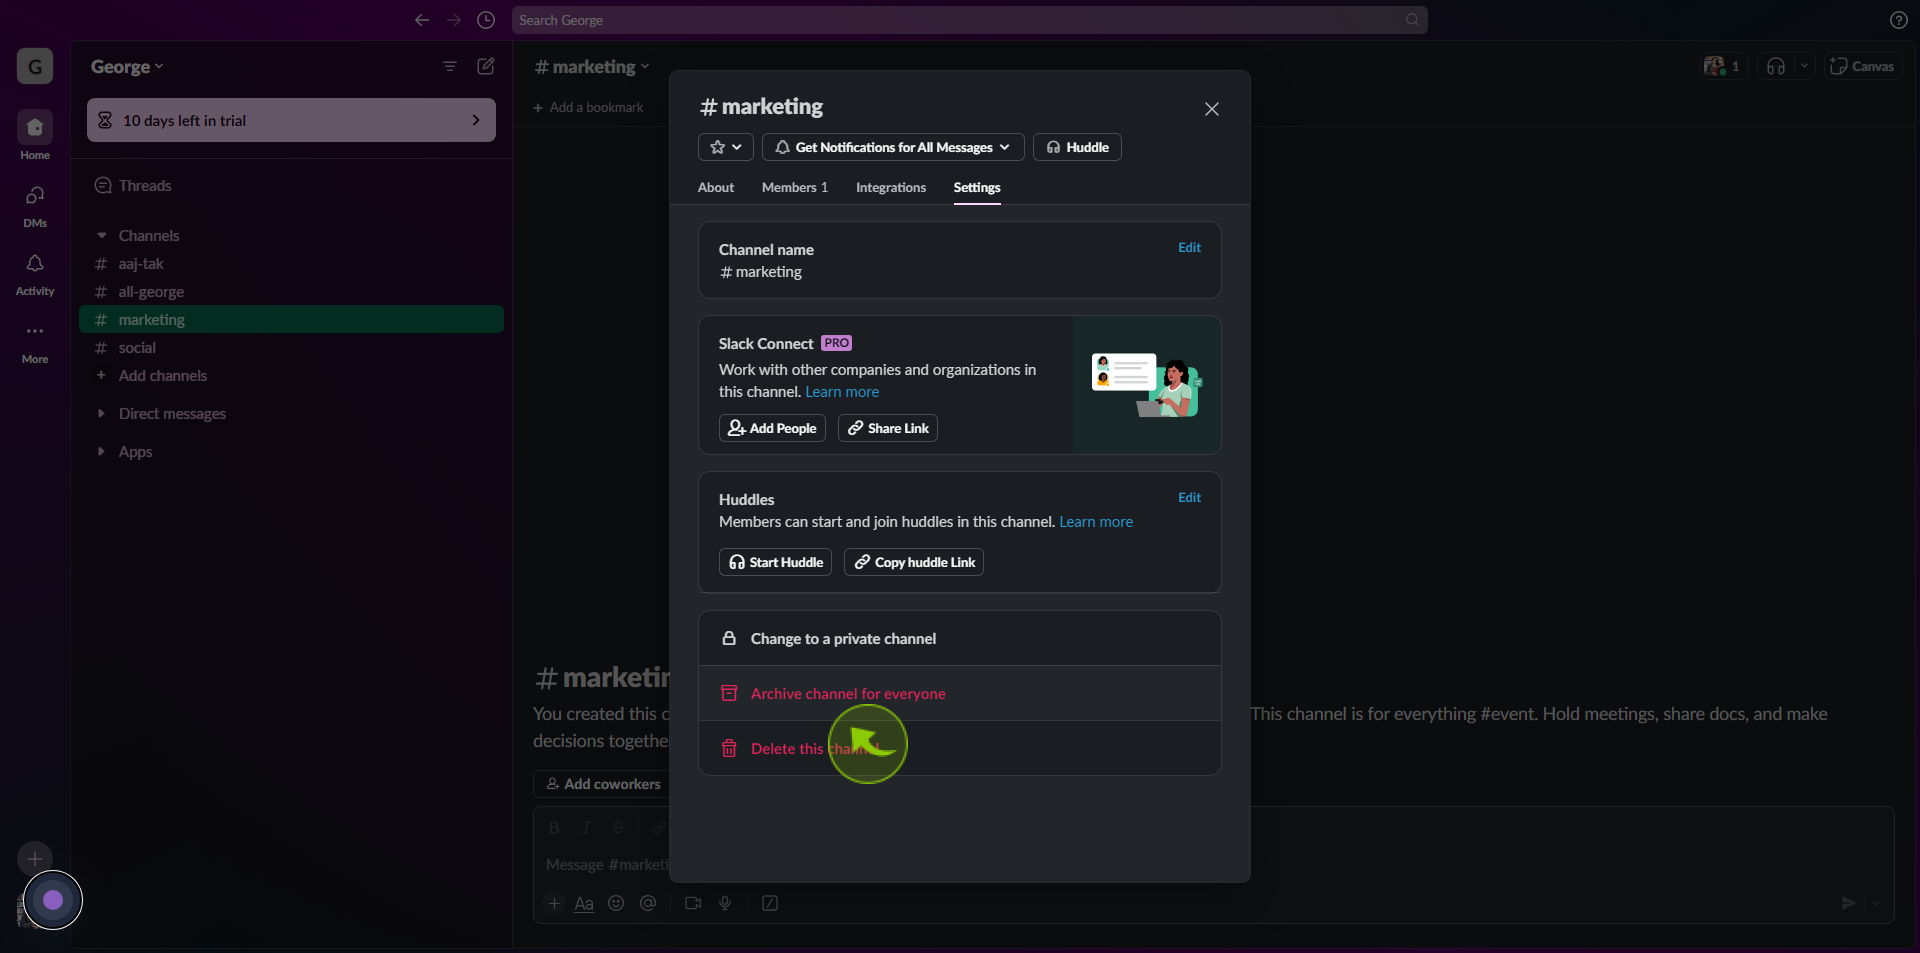Open the star channel dropdown
The image size is (1920, 953).
(726, 147)
